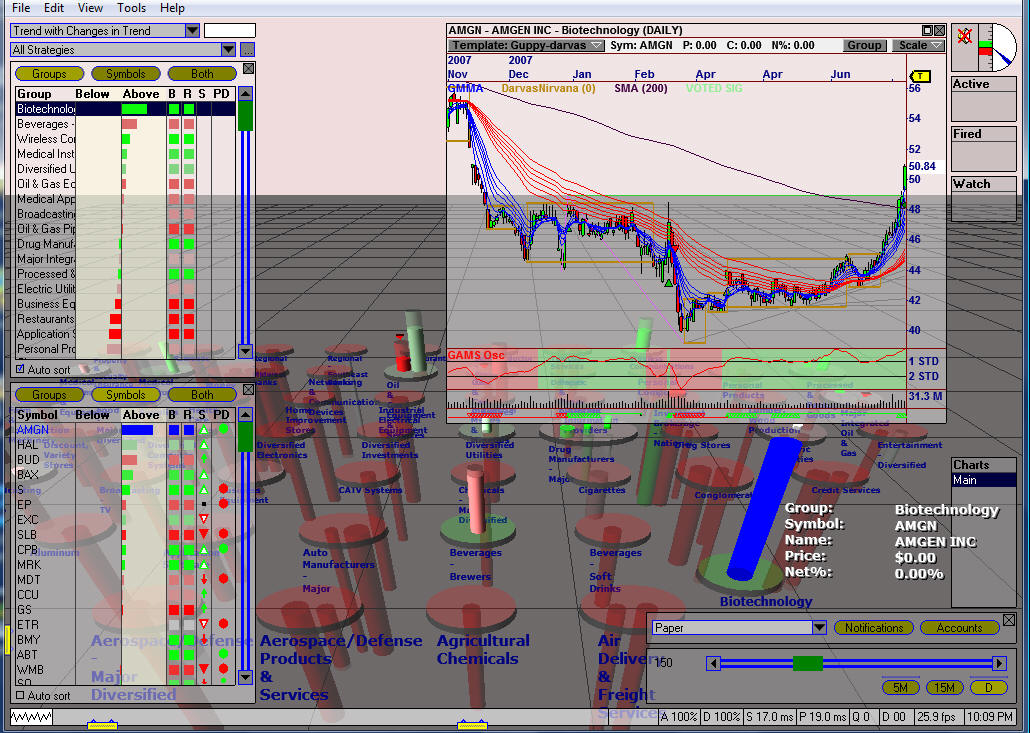The height and width of the screenshot is (733, 1030).
Task: Select the Watch panel
Action: point(983,198)
